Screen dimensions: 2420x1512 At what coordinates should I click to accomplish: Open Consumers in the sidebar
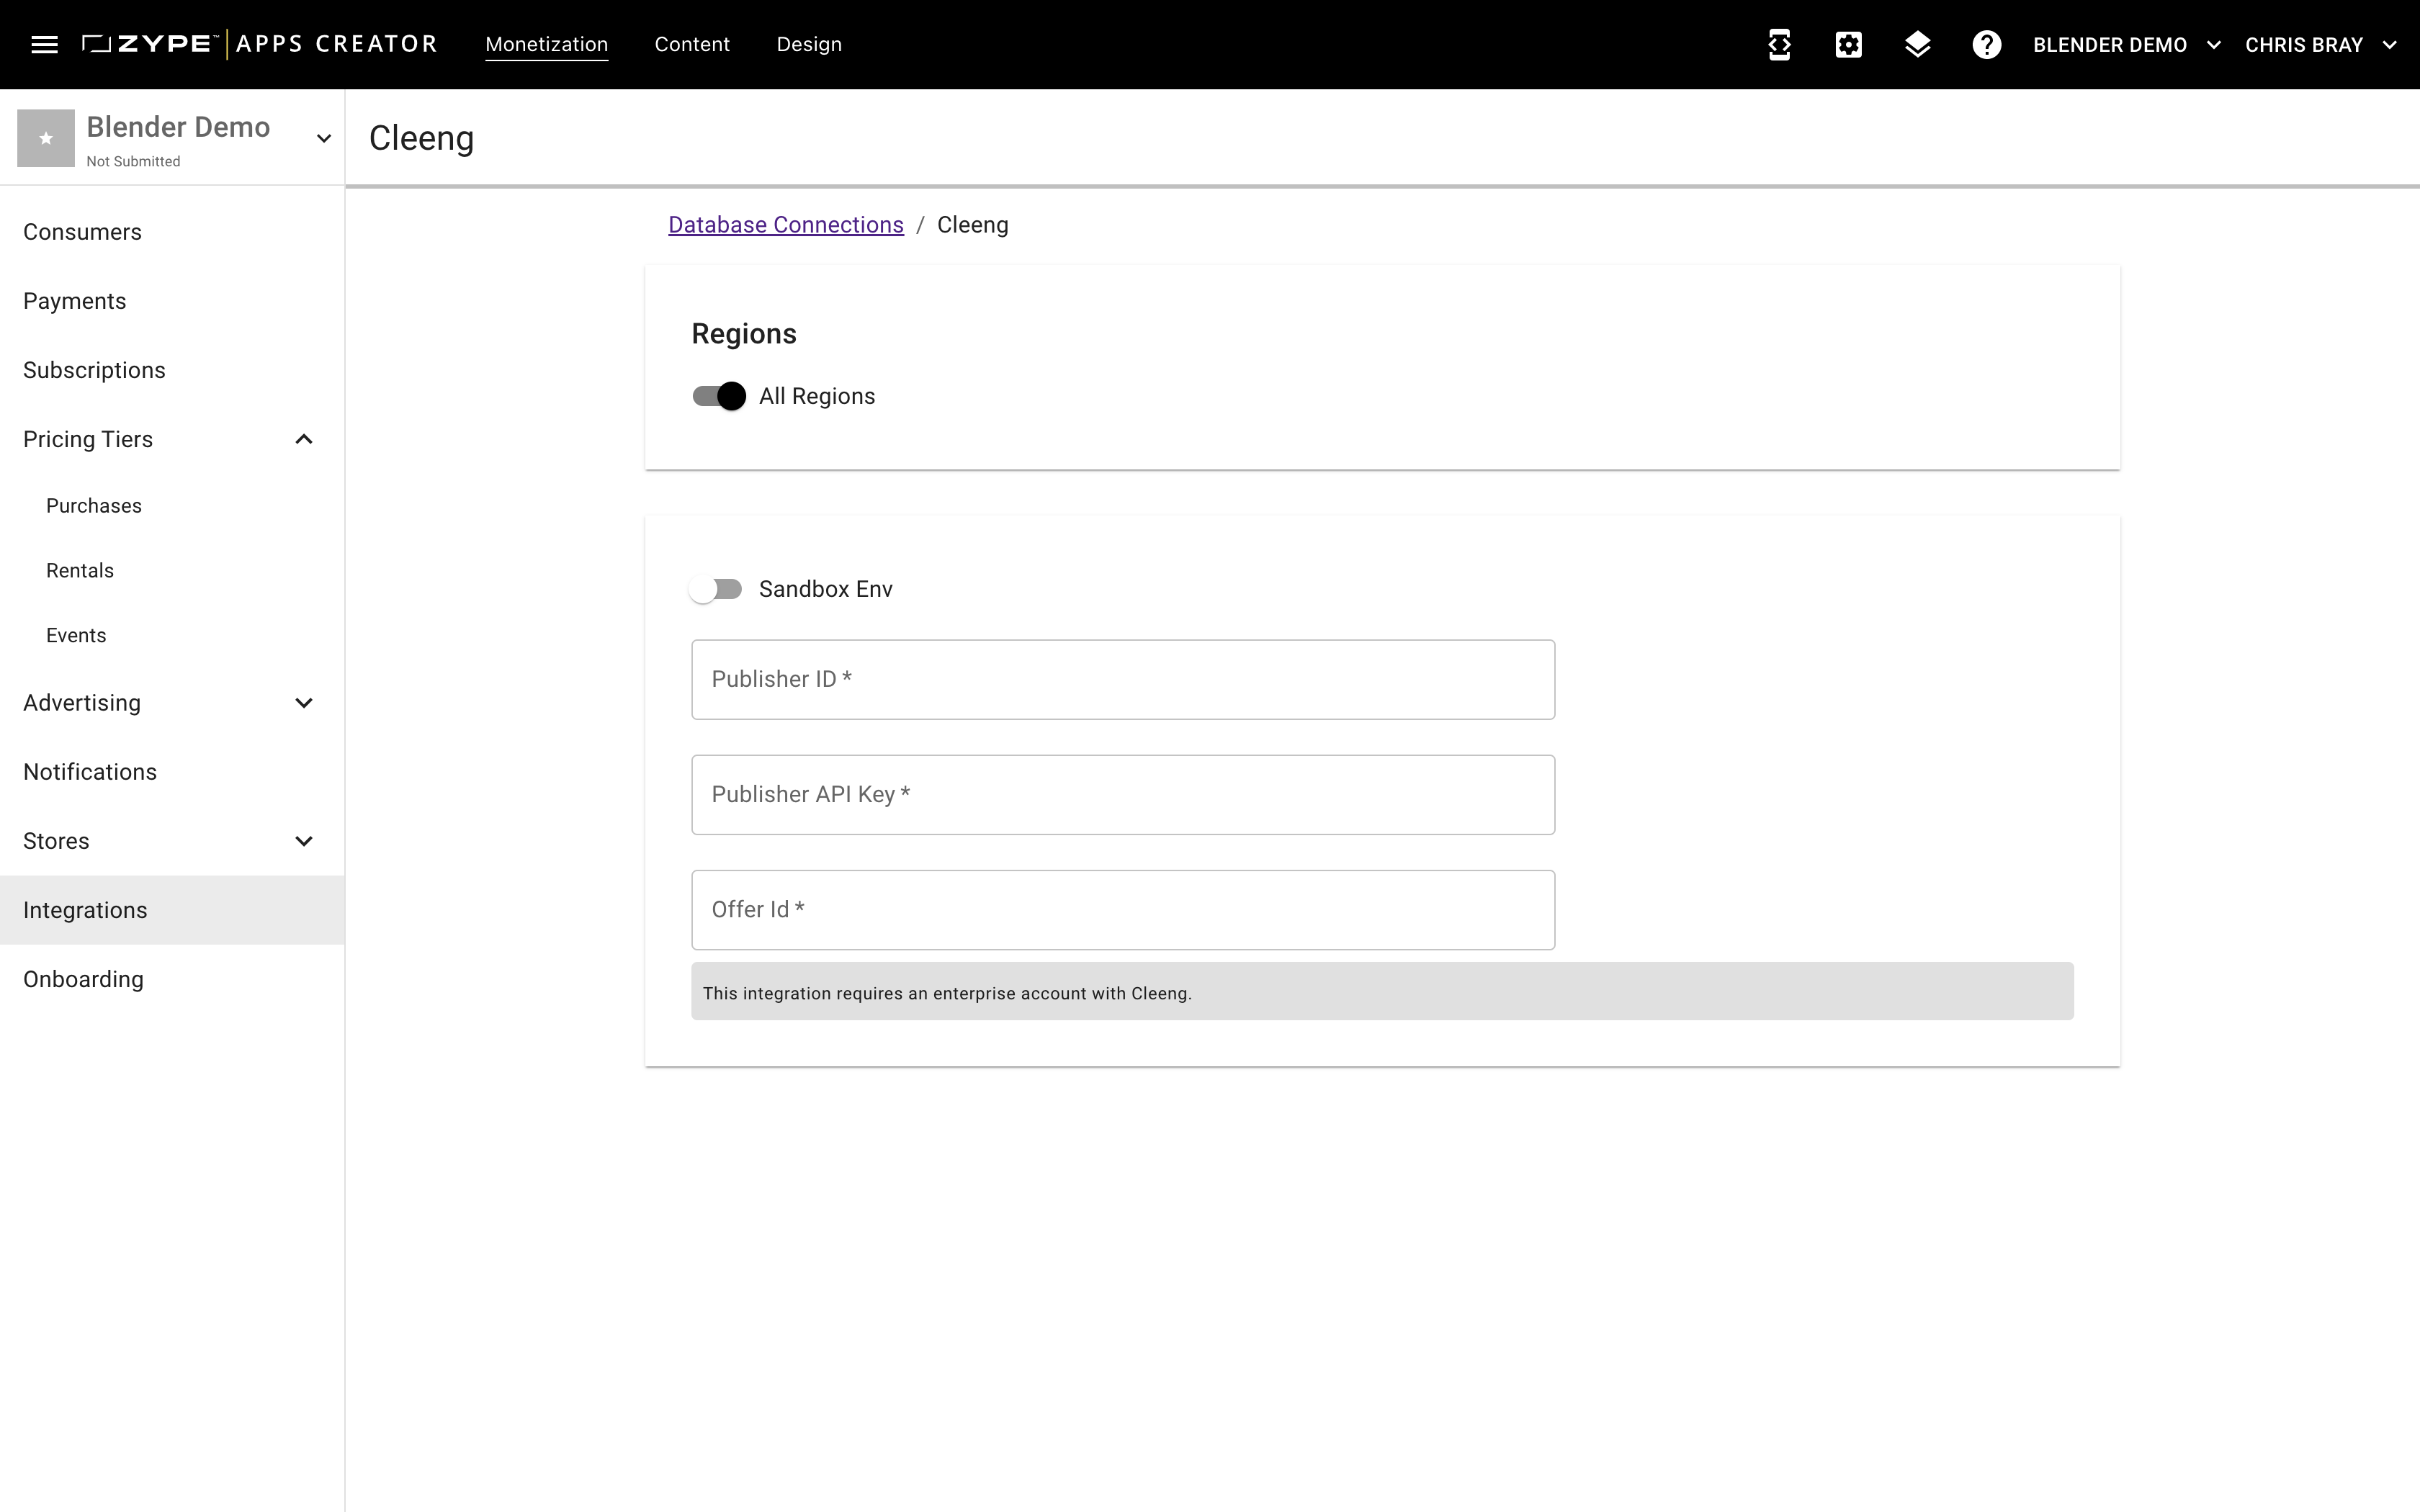pyautogui.click(x=172, y=232)
